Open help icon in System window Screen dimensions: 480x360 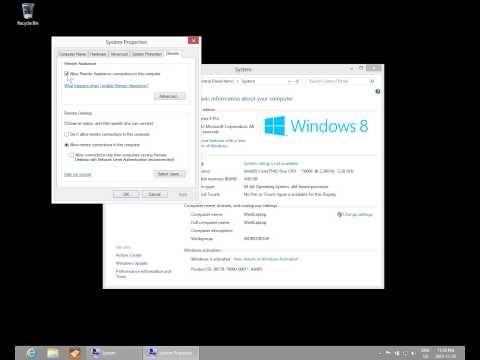pyautogui.click(x=378, y=91)
